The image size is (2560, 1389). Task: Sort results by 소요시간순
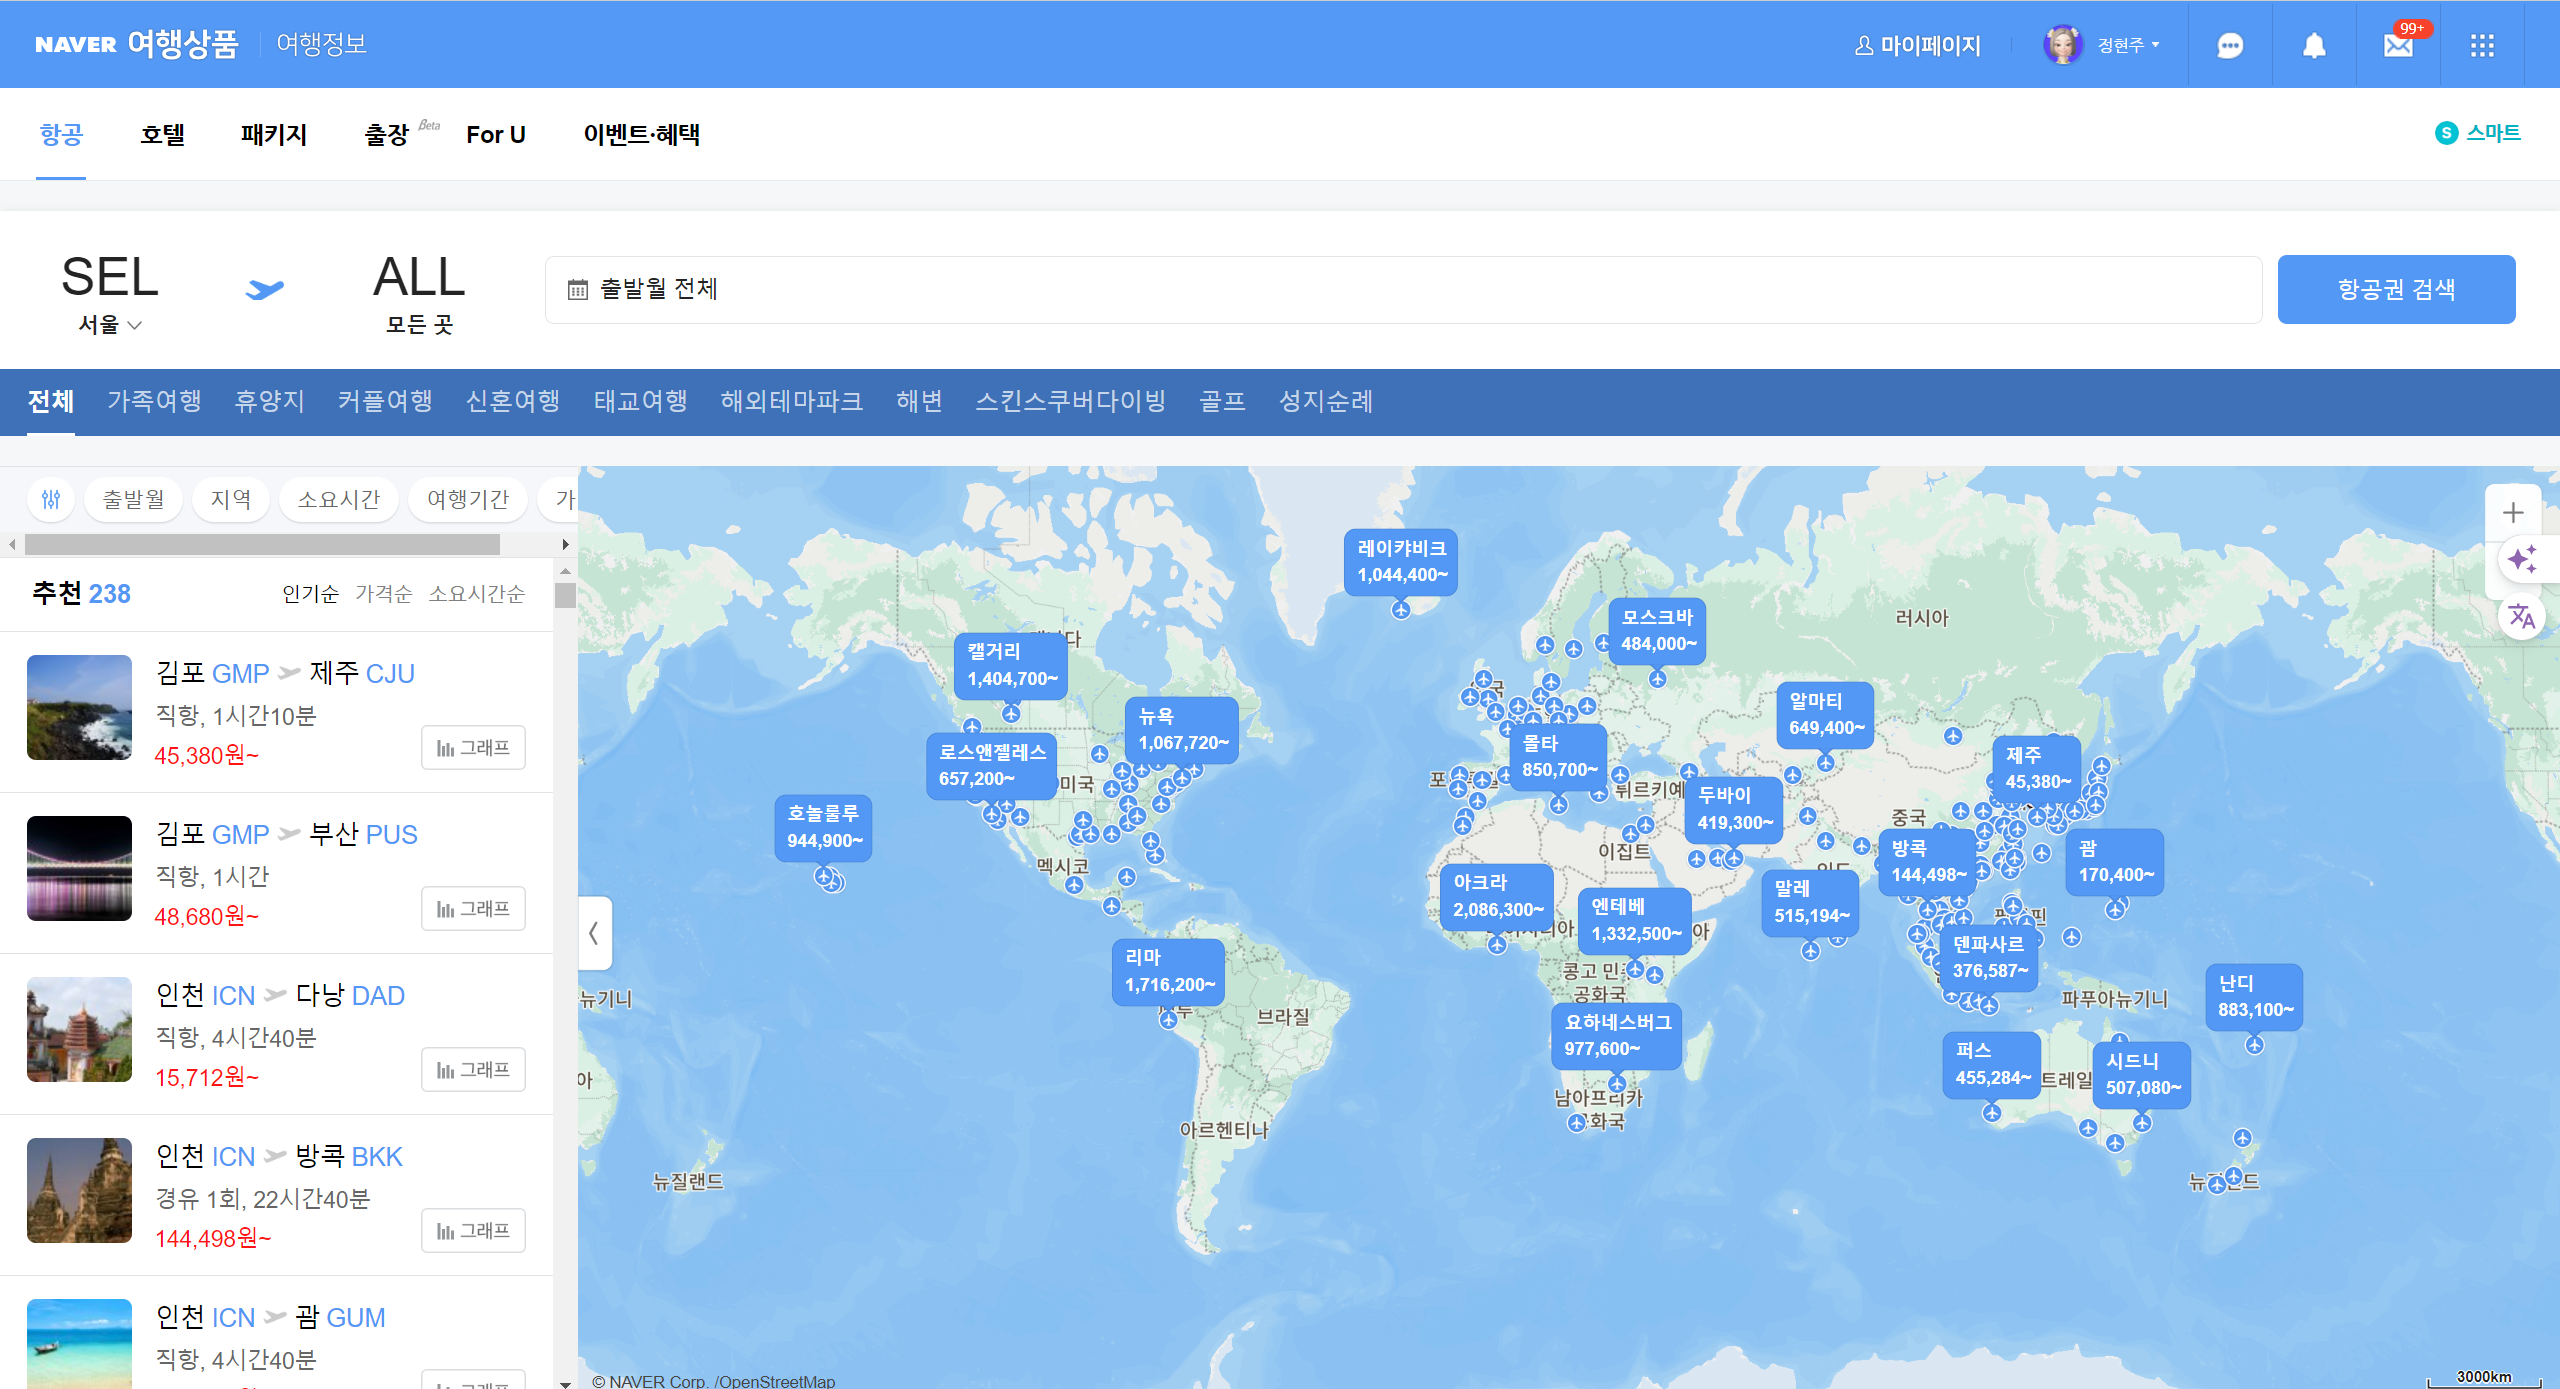[x=476, y=594]
